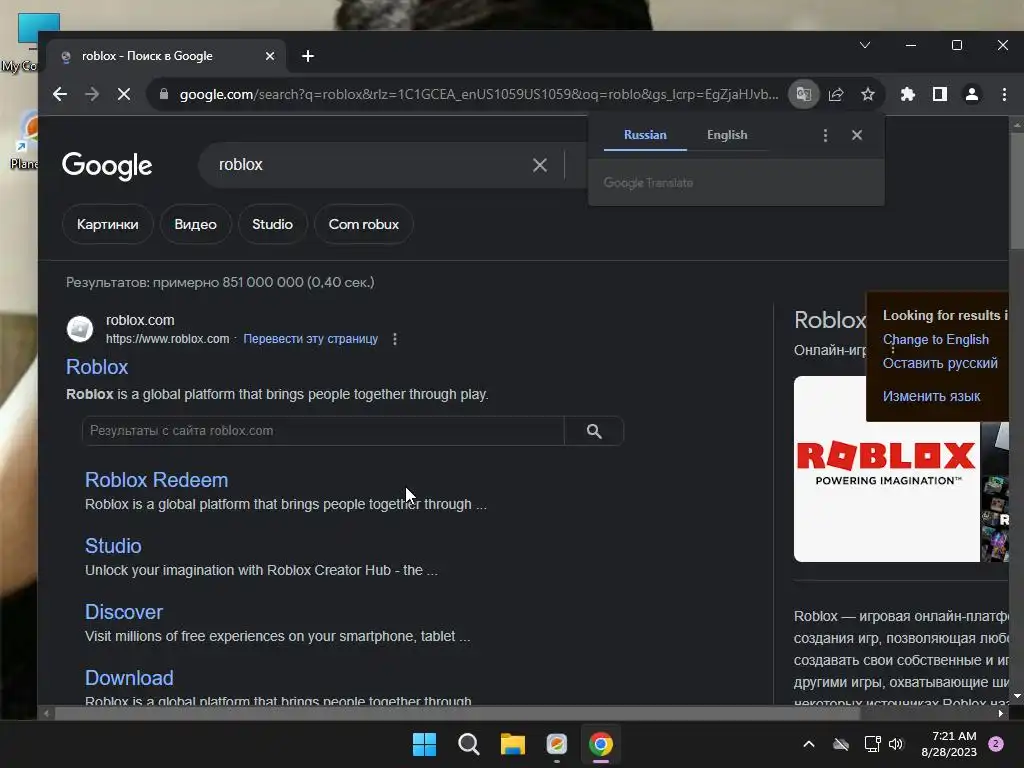The width and height of the screenshot is (1024, 768).
Task: Open Chrome's three-dot main menu
Action: 1004,94
